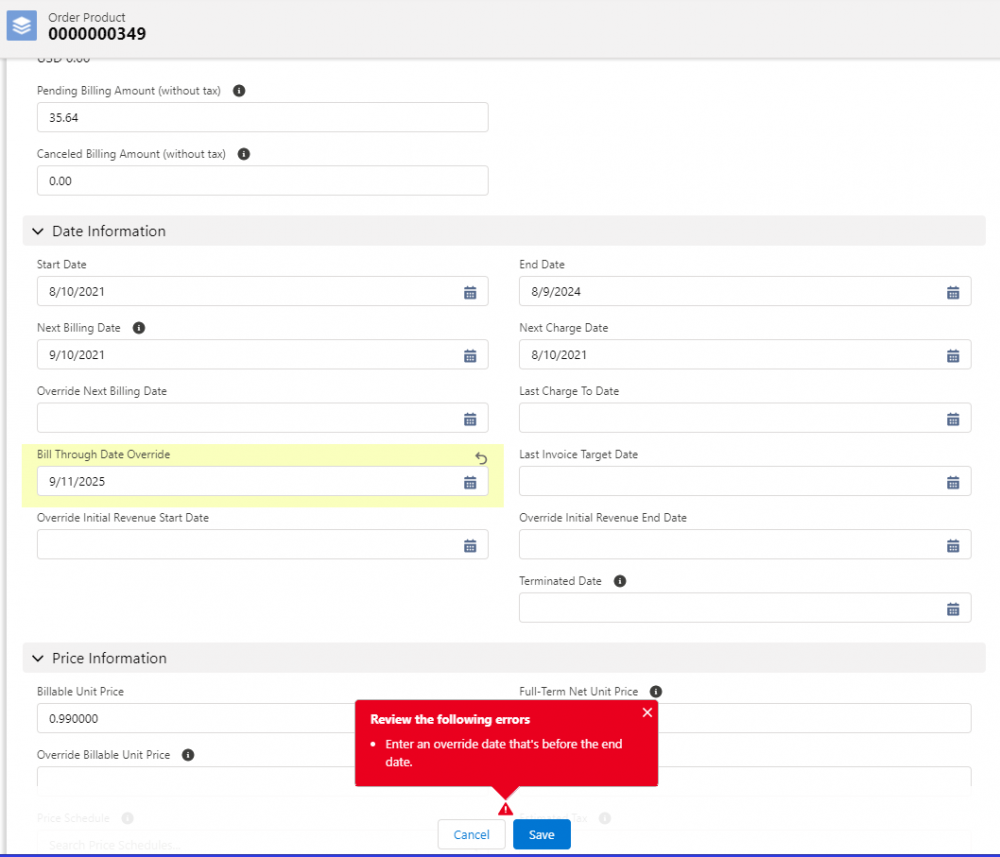The height and width of the screenshot is (857, 1000).
Task: Click into Override Initial Revenue End Date field
Action: (745, 545)
